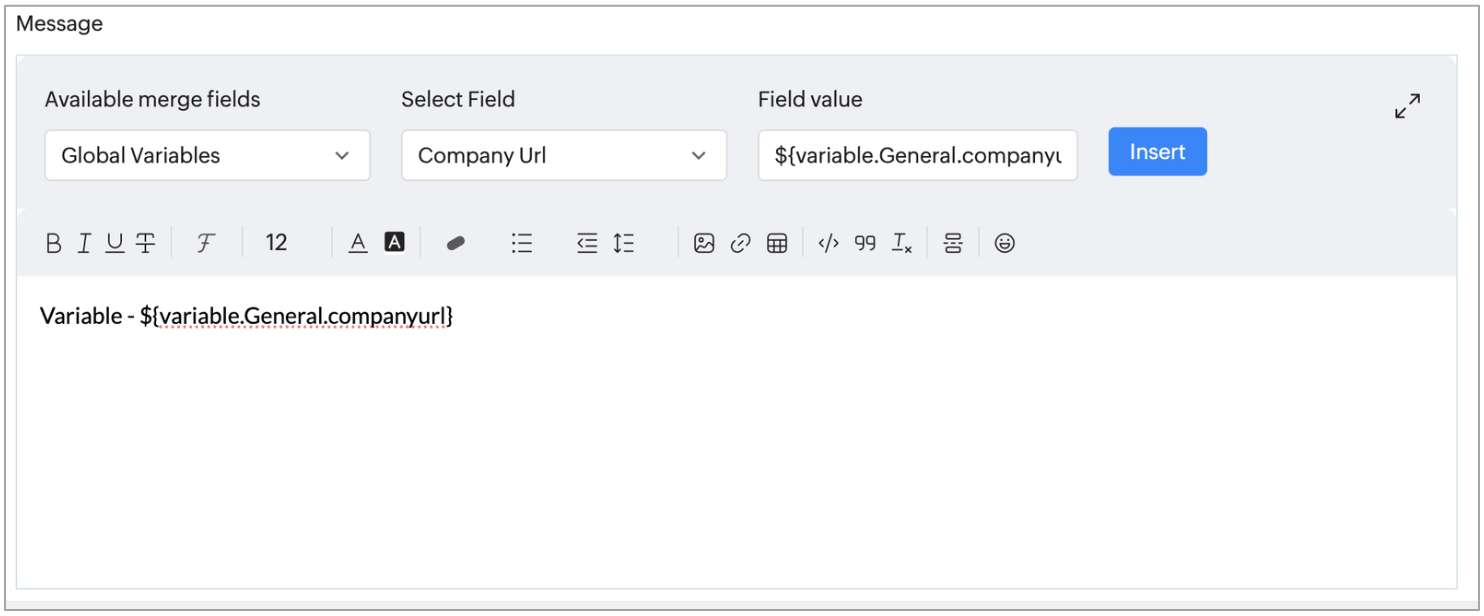Toggle underline formatting
1484x616 pixels.
tap(115, 243)
